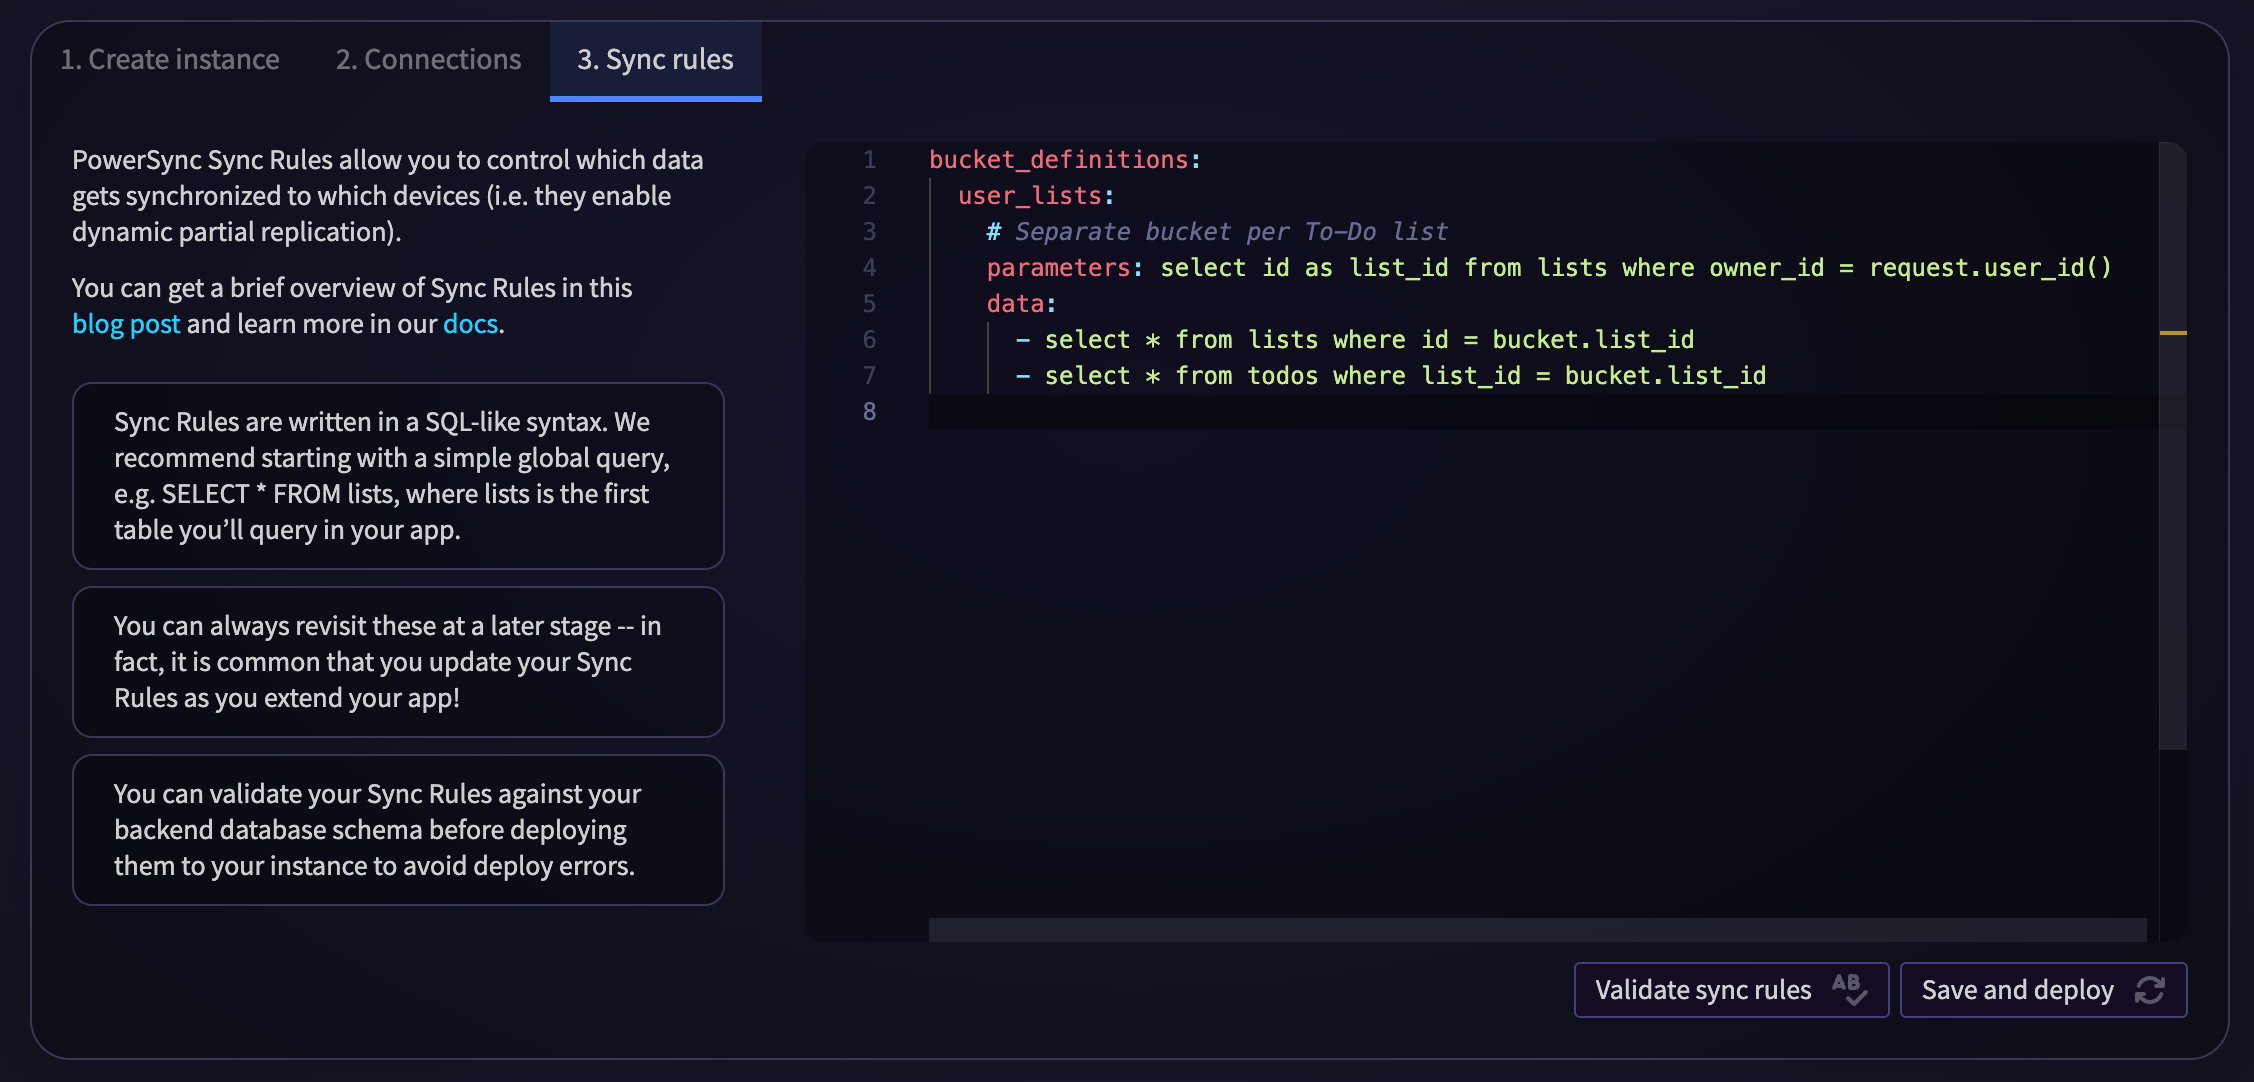Click the editor's vertical scrollbar

[x=2172, y=445]
